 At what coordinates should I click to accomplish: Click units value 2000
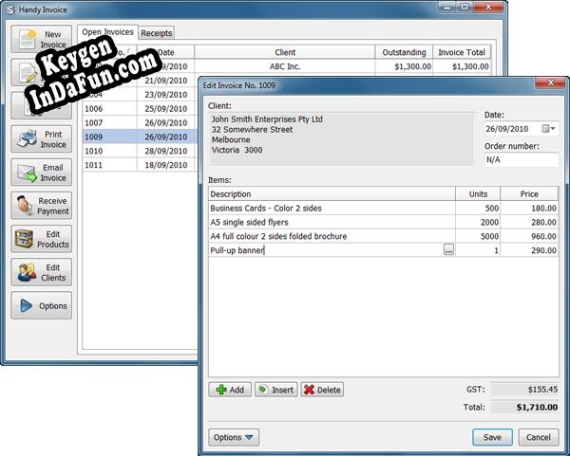478,222
